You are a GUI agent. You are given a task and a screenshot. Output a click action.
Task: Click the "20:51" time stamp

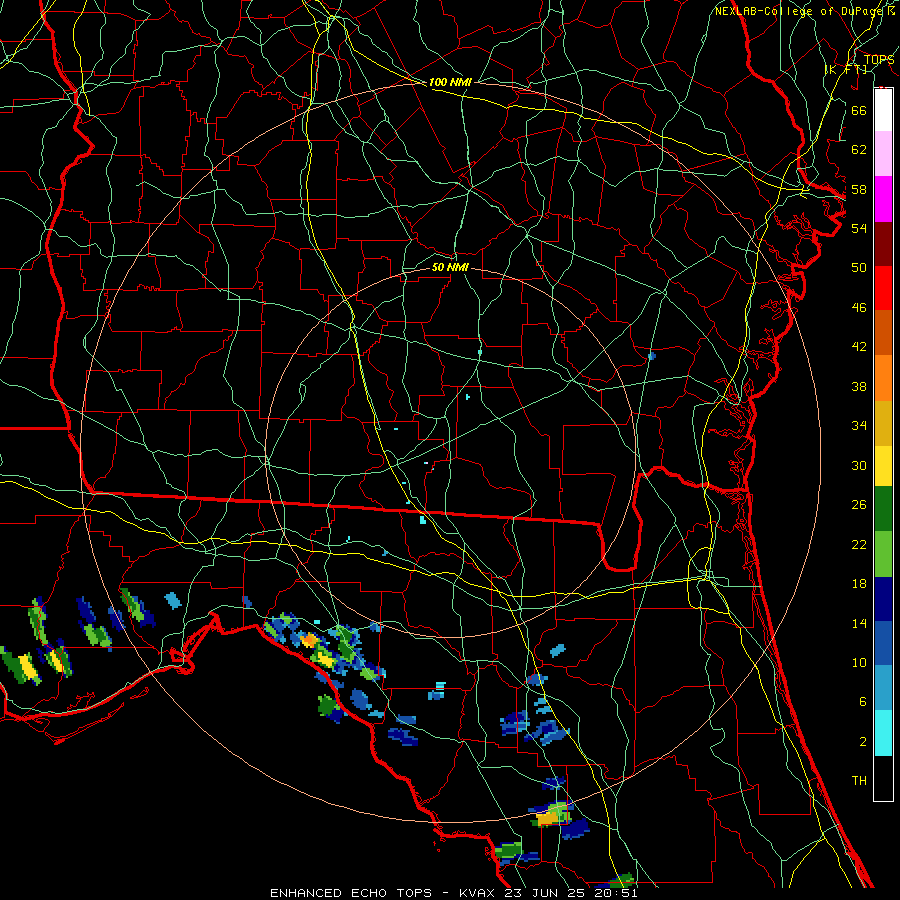pyautogui.click(x=618, y=893)
